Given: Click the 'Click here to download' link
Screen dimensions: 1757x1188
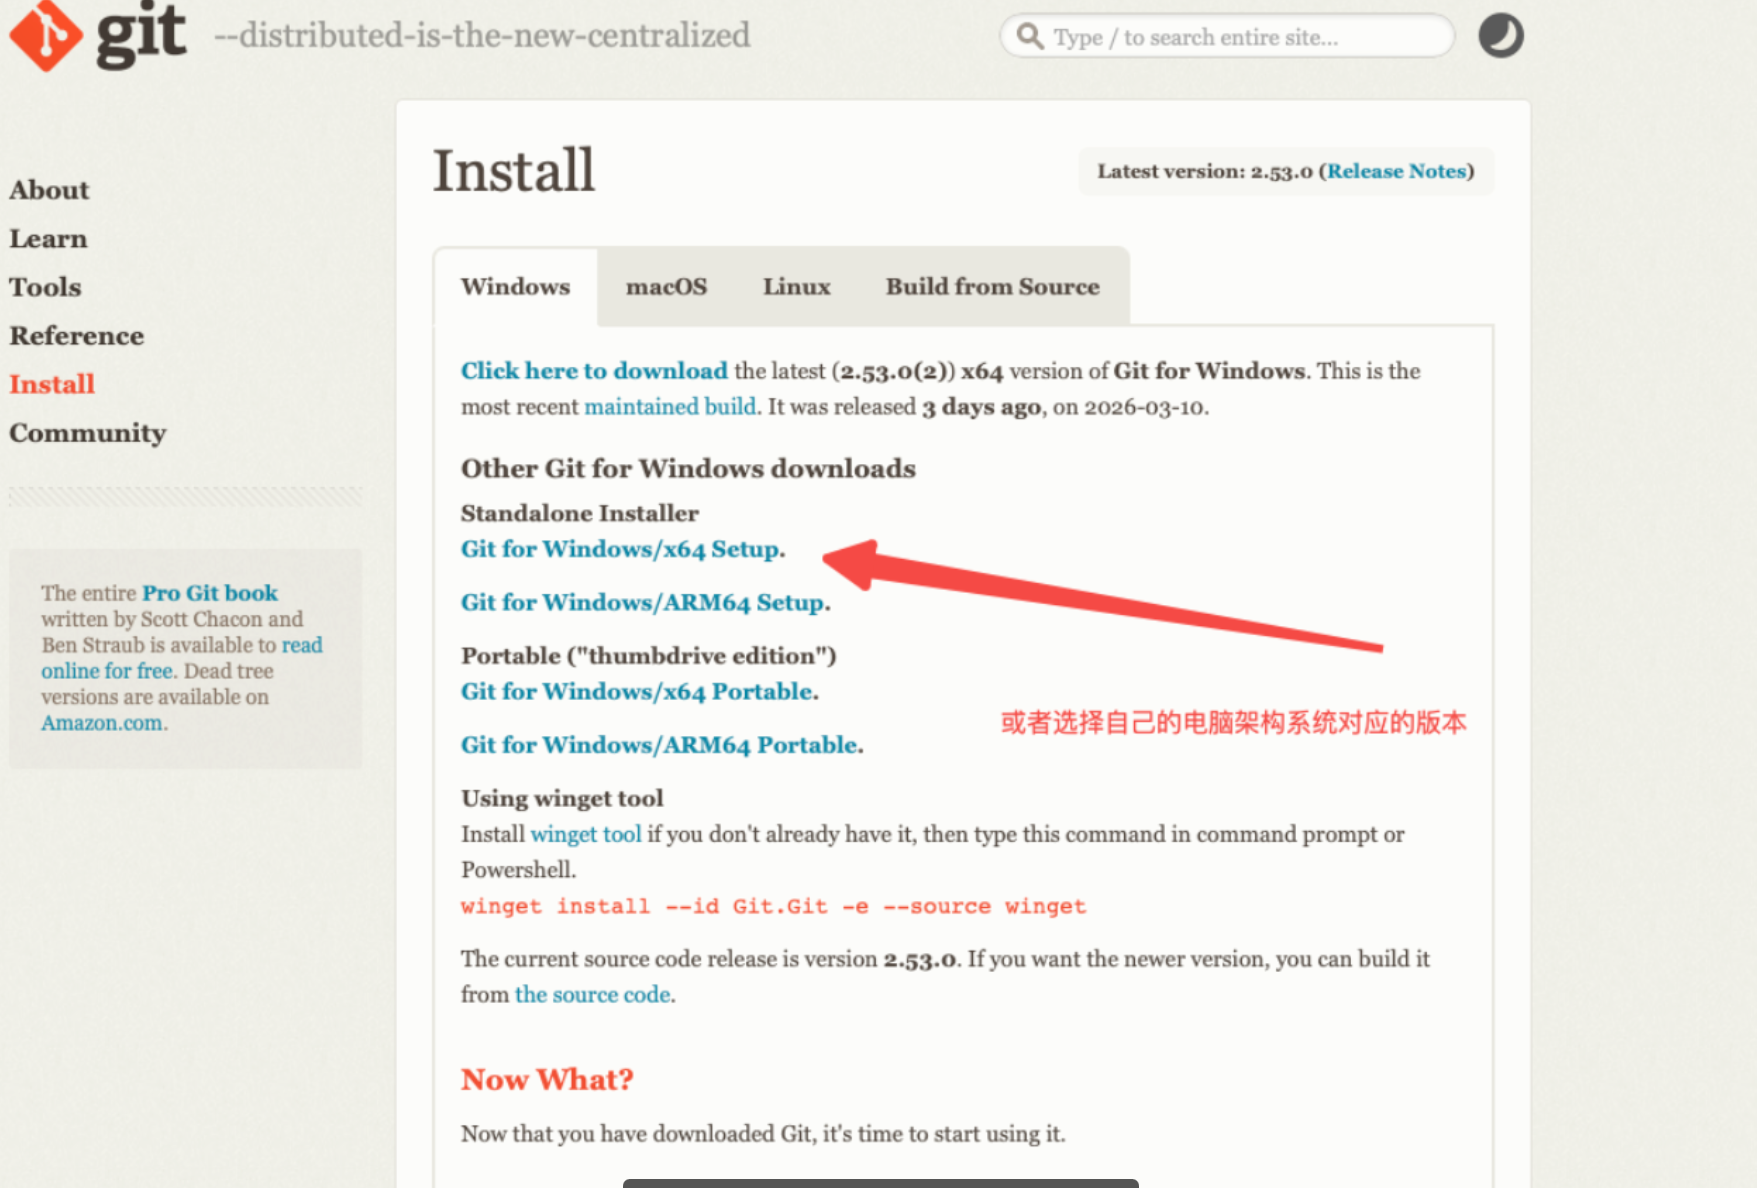Looking at the screenshot, I should click(594, 371).
